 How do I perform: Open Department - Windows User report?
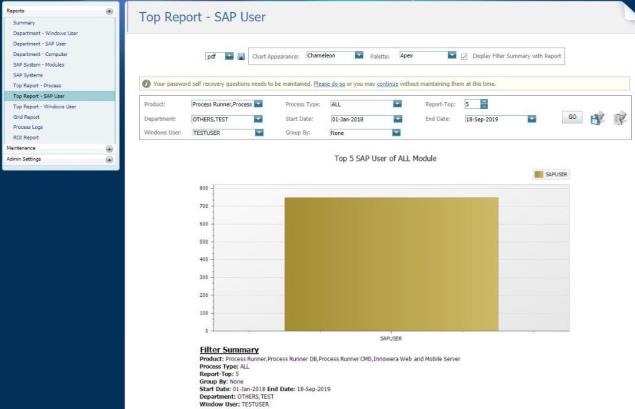[45, 33]
